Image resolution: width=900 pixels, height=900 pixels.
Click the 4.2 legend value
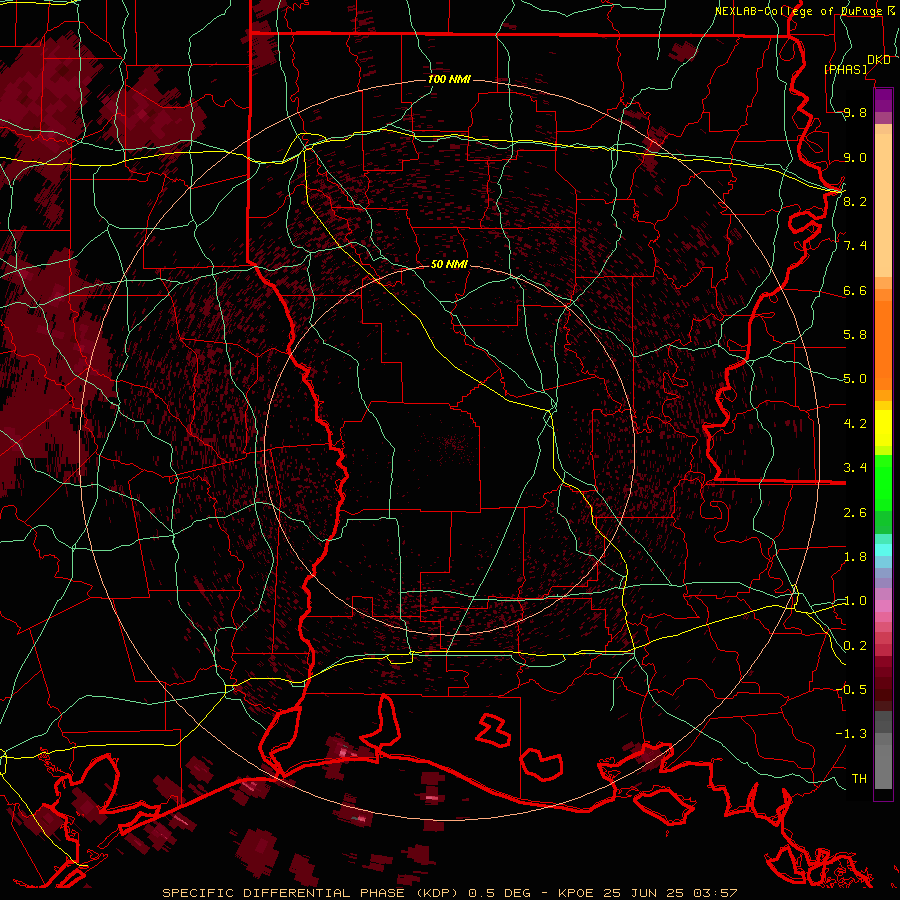[x=855, y=423]
